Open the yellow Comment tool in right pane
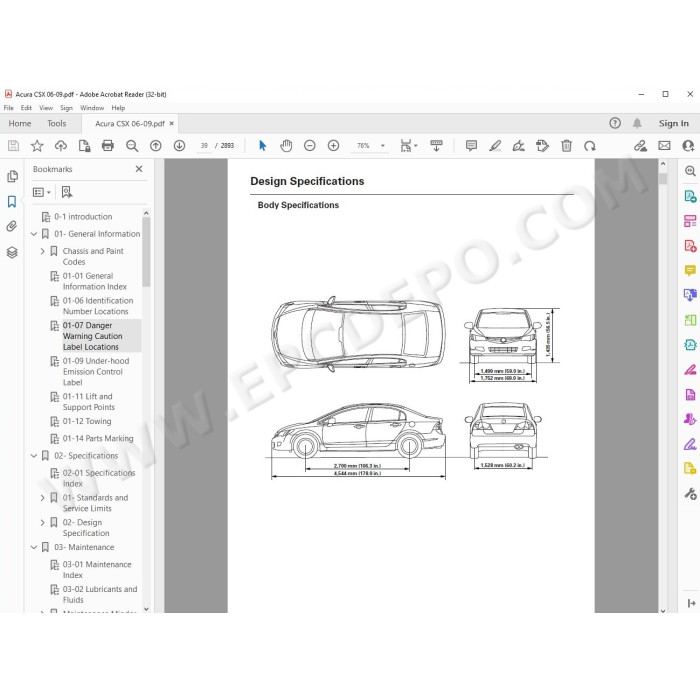The width and height of the screenshot is (700, 700). click(690, 271)
